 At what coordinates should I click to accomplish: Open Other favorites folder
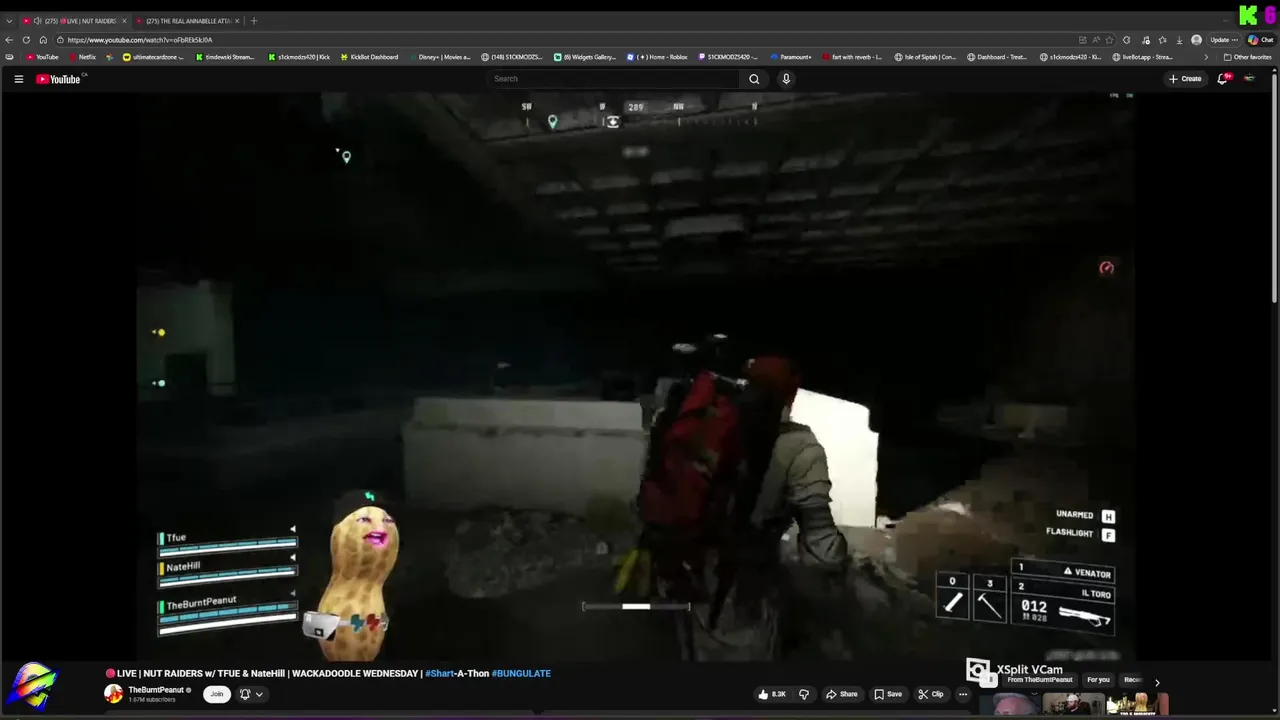coord(1248,57)
